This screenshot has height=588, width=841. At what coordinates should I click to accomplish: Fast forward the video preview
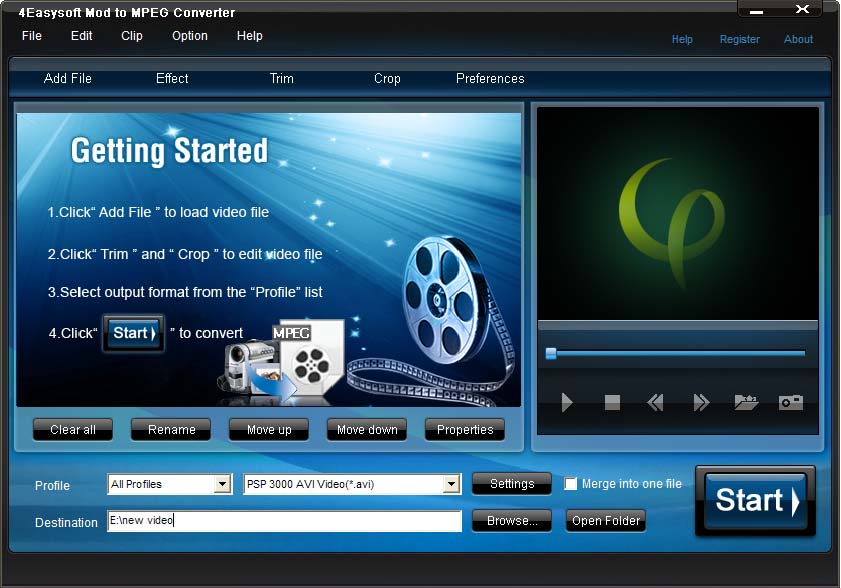699,402
